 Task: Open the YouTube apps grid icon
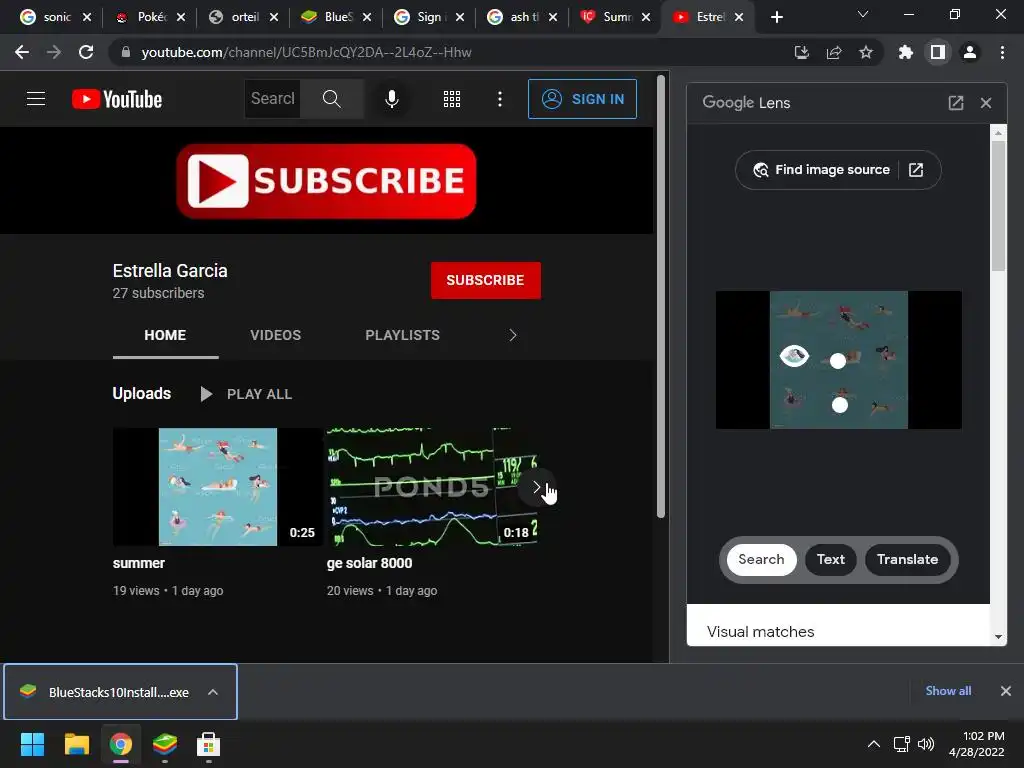click(452, 99)
